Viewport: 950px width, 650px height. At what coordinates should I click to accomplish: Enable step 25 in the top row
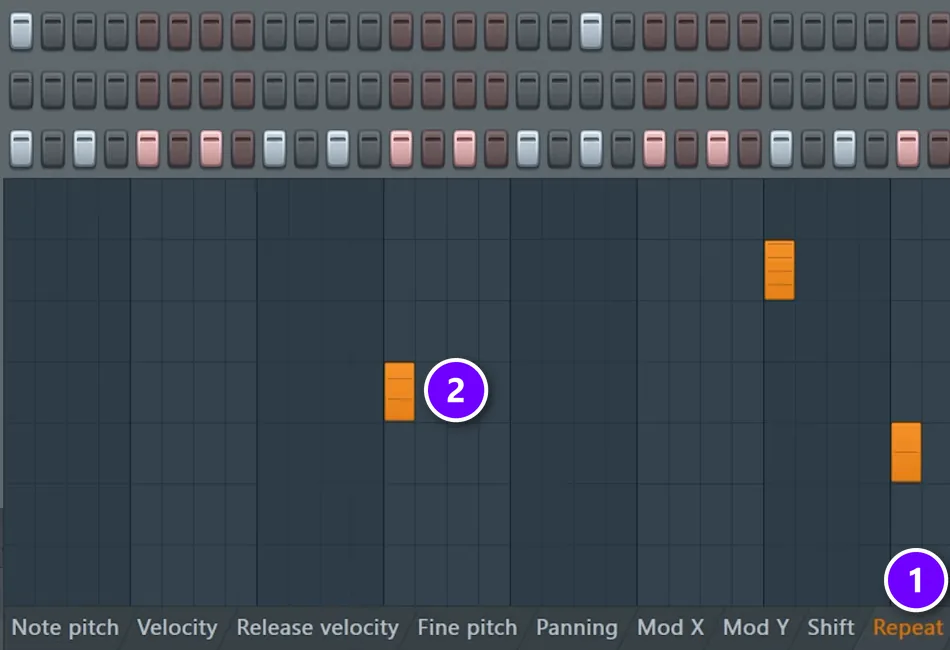781,32
